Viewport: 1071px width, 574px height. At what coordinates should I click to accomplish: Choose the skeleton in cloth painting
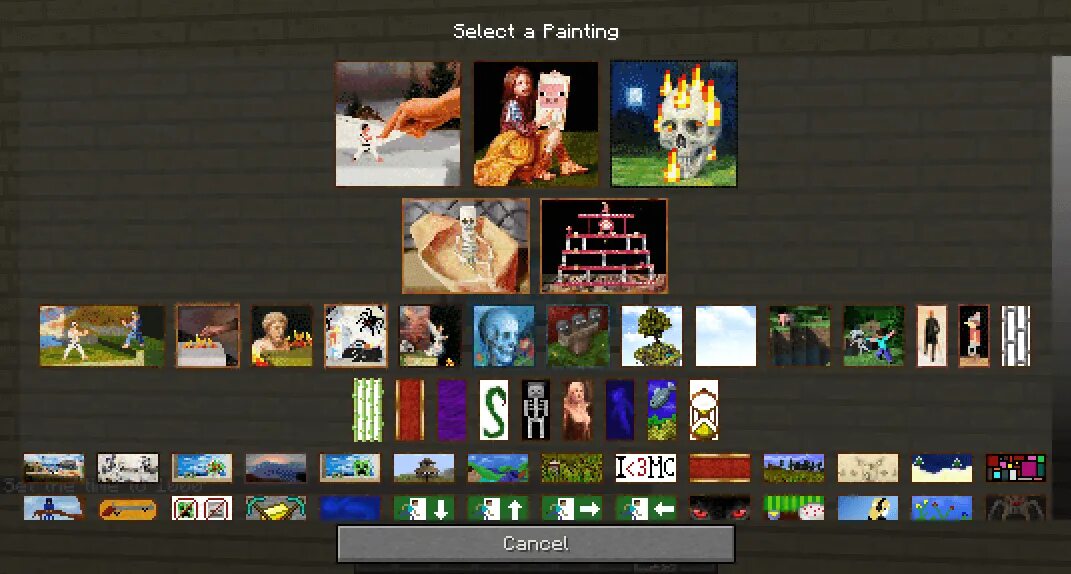(466, 246)
